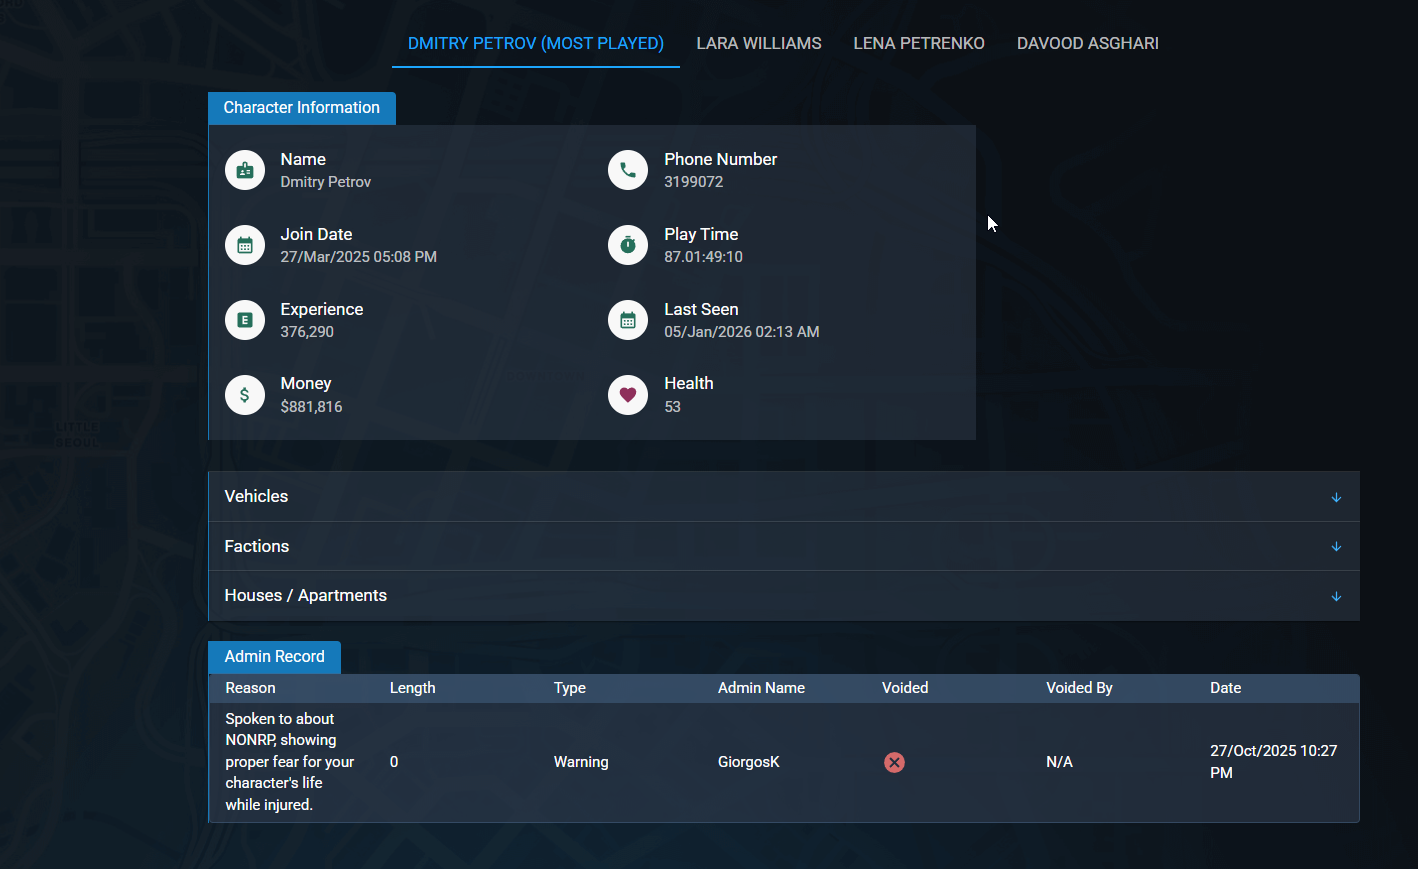This screenshot has width=1418, height=869.
Task: Click the Experience 'E' icon
Action: pyautogui.click(x=245, y=320)
